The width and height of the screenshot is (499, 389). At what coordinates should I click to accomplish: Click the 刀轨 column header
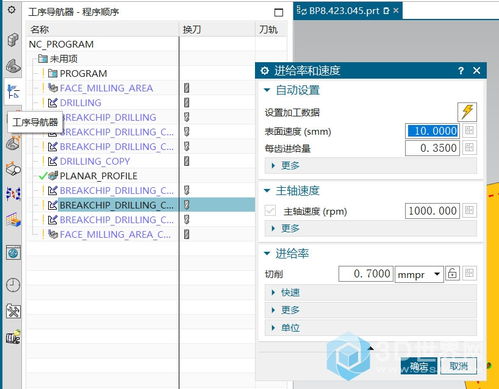[x=271, y=29]
